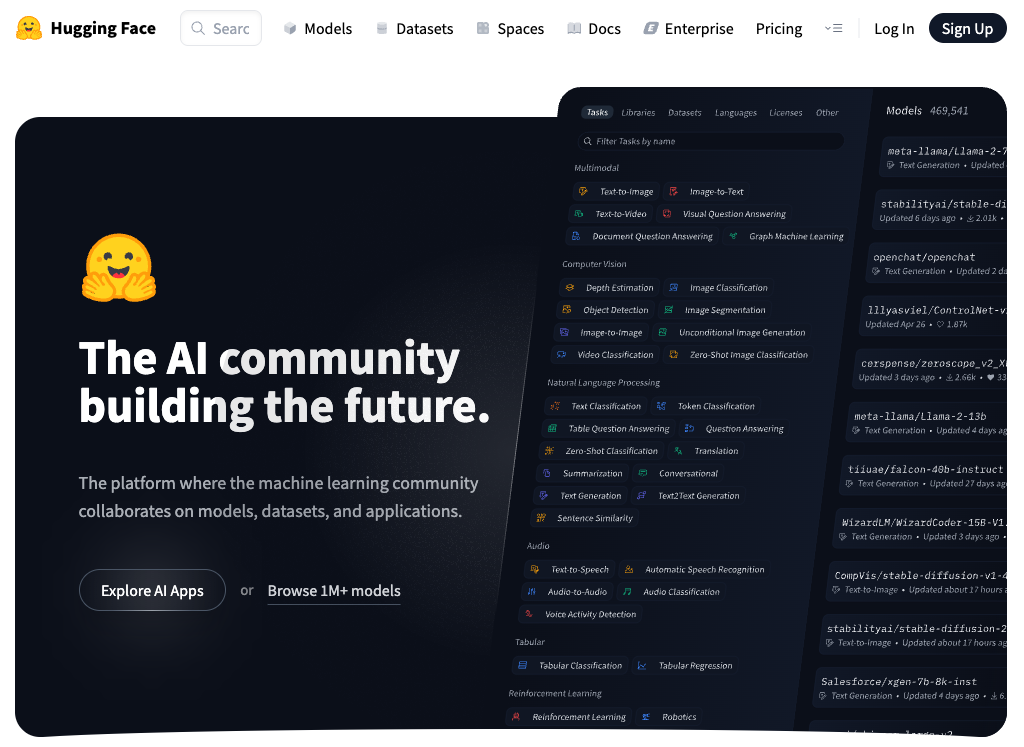This screenshot has width=1024, height=747.
Task: Open the Datasets navigation link
Action: pyautogui.click(x=415, y=29)
